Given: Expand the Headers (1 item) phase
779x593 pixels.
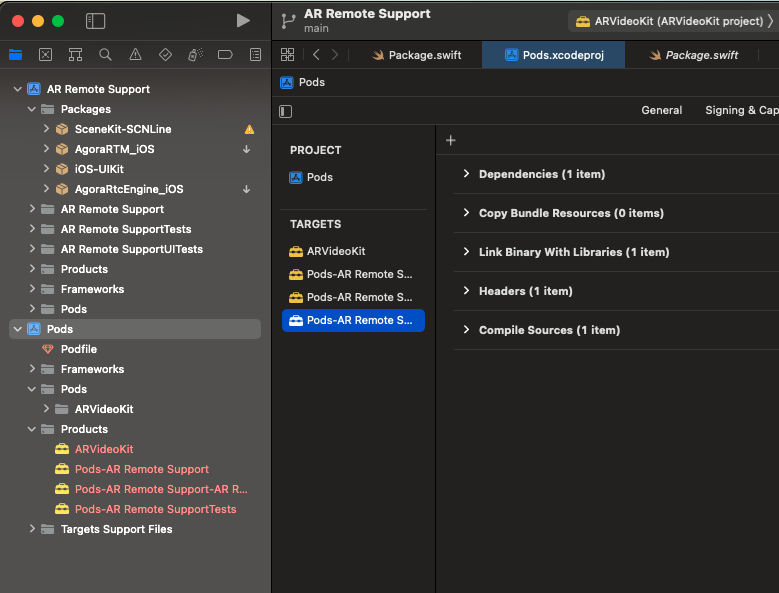Looking at the screenshot, I should point(466,291).
